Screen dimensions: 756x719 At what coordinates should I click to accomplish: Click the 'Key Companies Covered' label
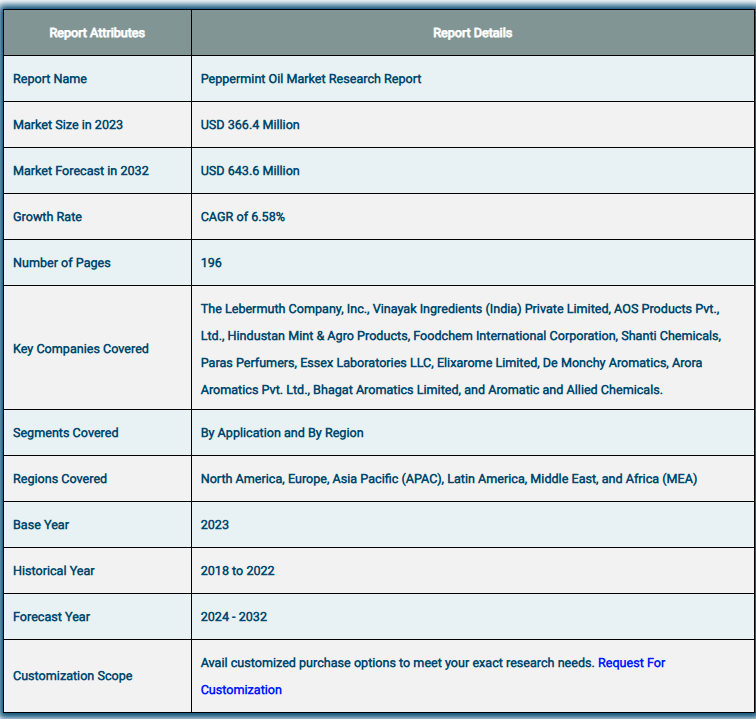[81, 349]
